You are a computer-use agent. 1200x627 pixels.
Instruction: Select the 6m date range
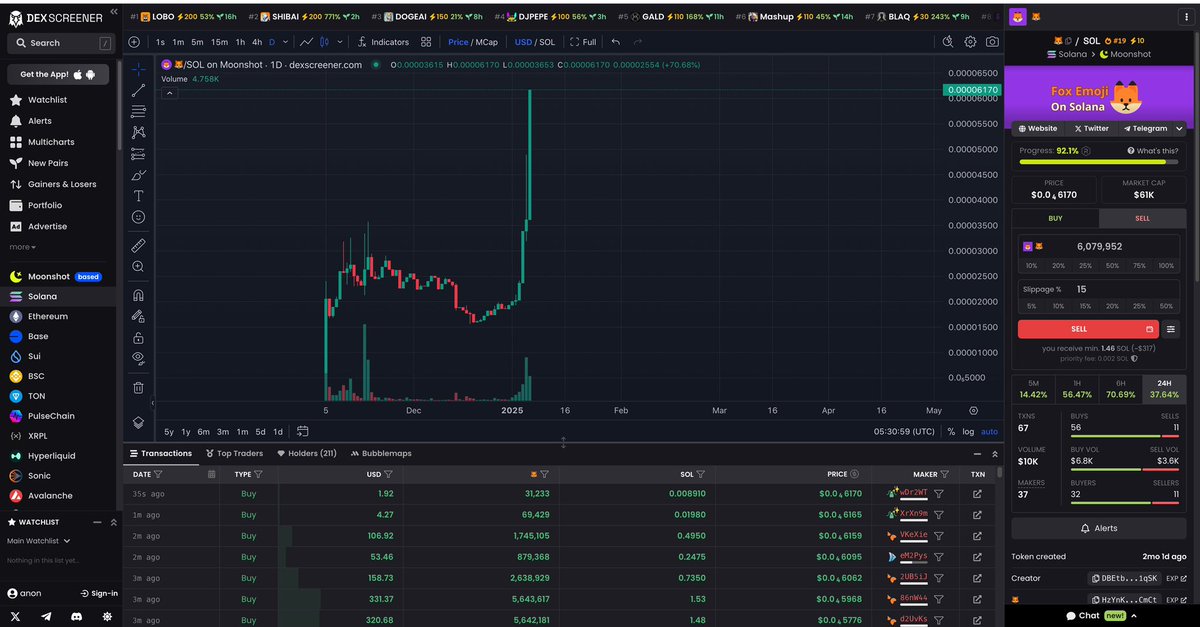[204, 431]
